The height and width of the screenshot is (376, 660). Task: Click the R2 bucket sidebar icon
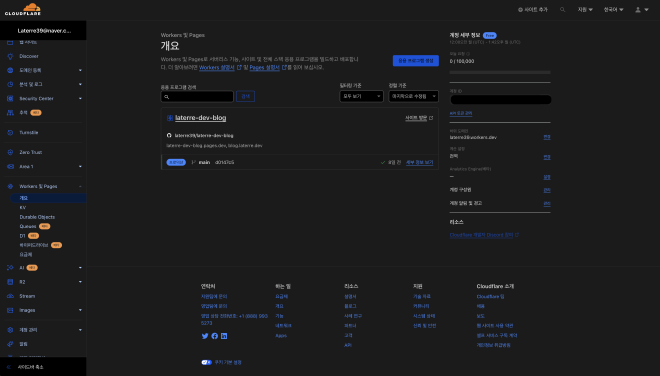(x=10, y=282)
